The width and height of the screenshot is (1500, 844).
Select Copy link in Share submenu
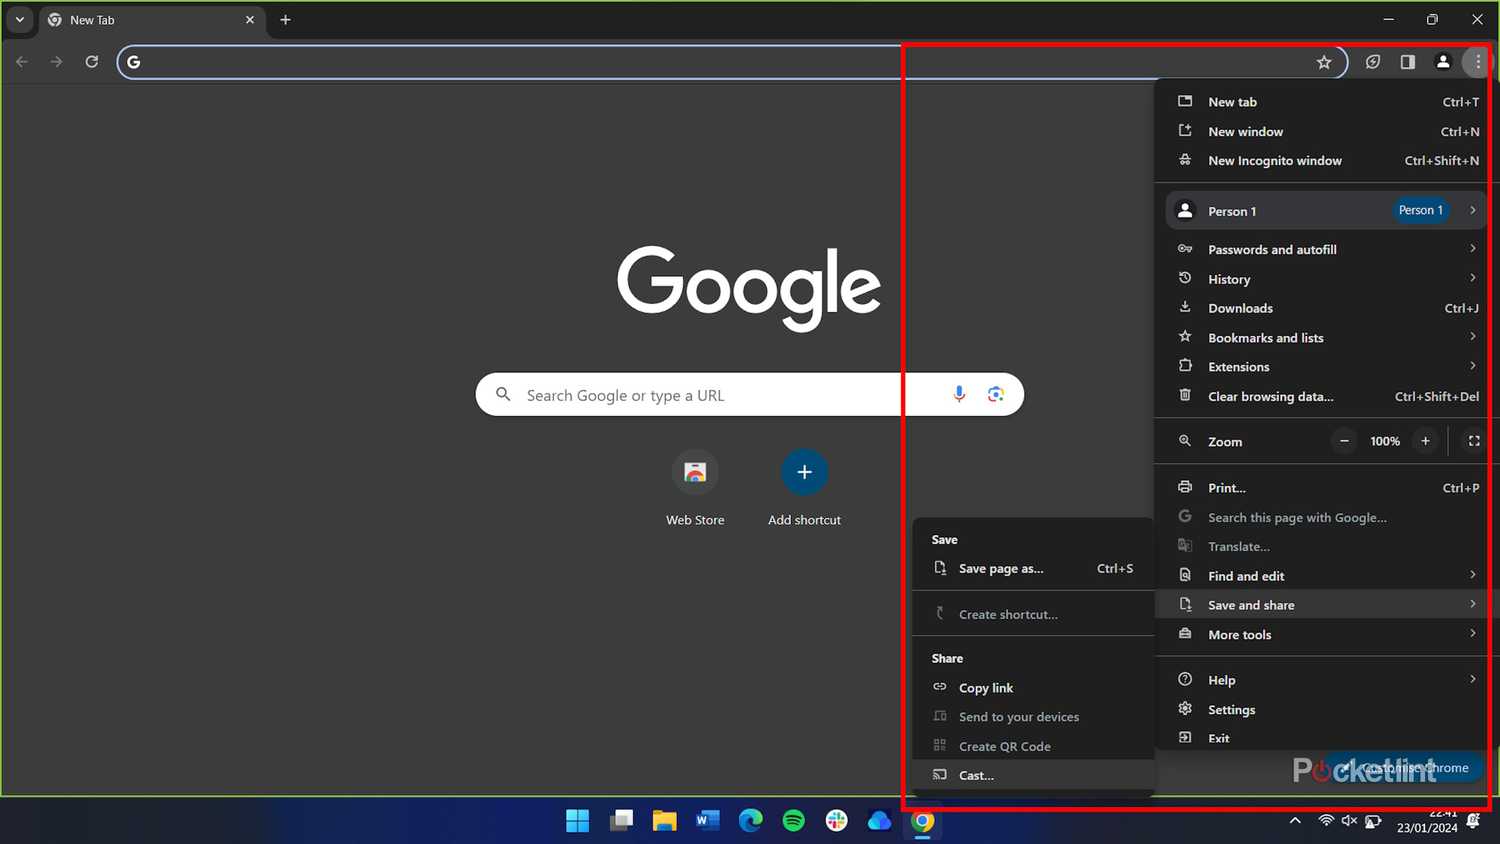[985, 687]
